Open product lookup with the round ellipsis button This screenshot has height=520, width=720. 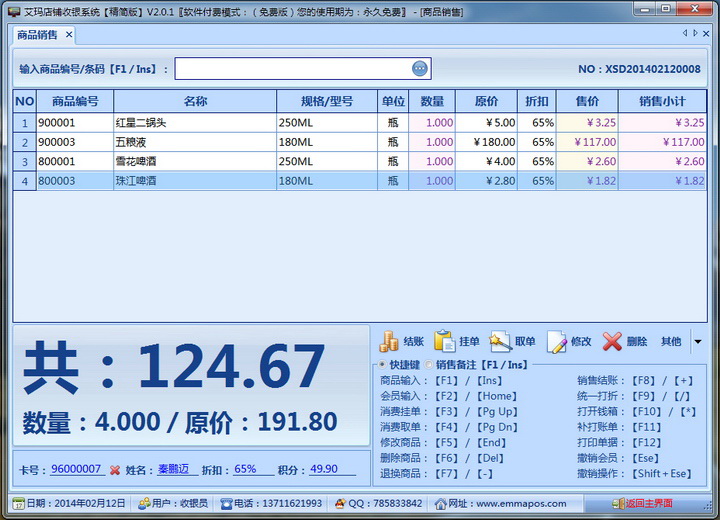coord(419,69)
